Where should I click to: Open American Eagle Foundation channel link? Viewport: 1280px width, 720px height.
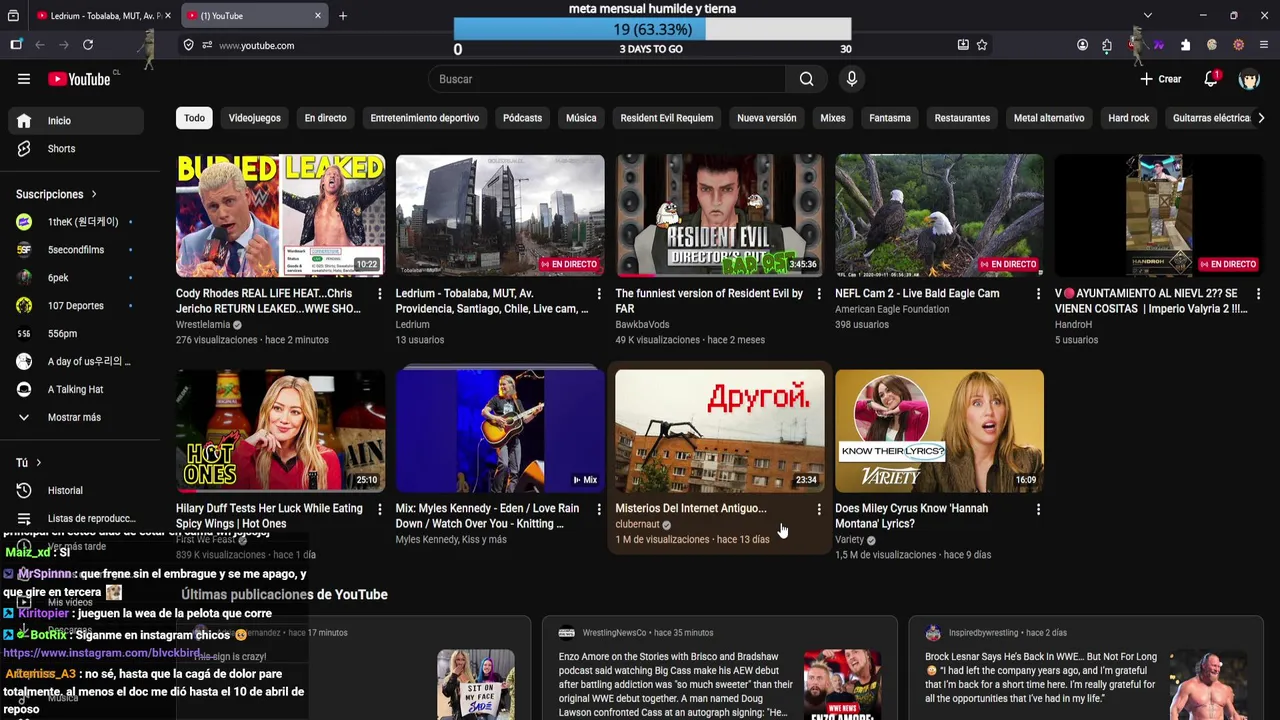892,309
